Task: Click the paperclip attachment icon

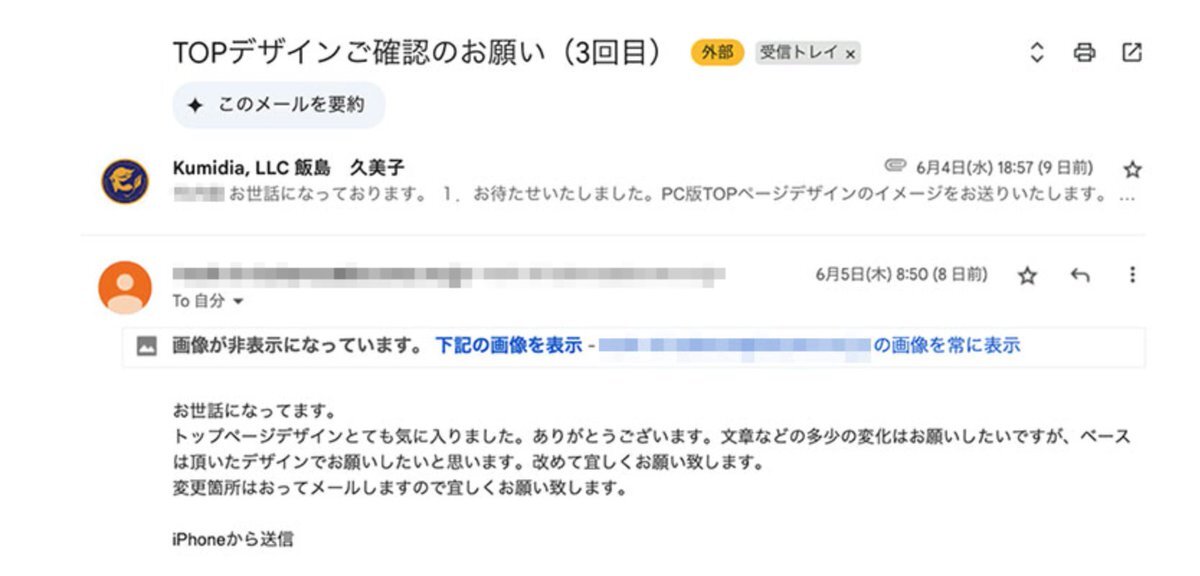Action: tap(895, 165)
